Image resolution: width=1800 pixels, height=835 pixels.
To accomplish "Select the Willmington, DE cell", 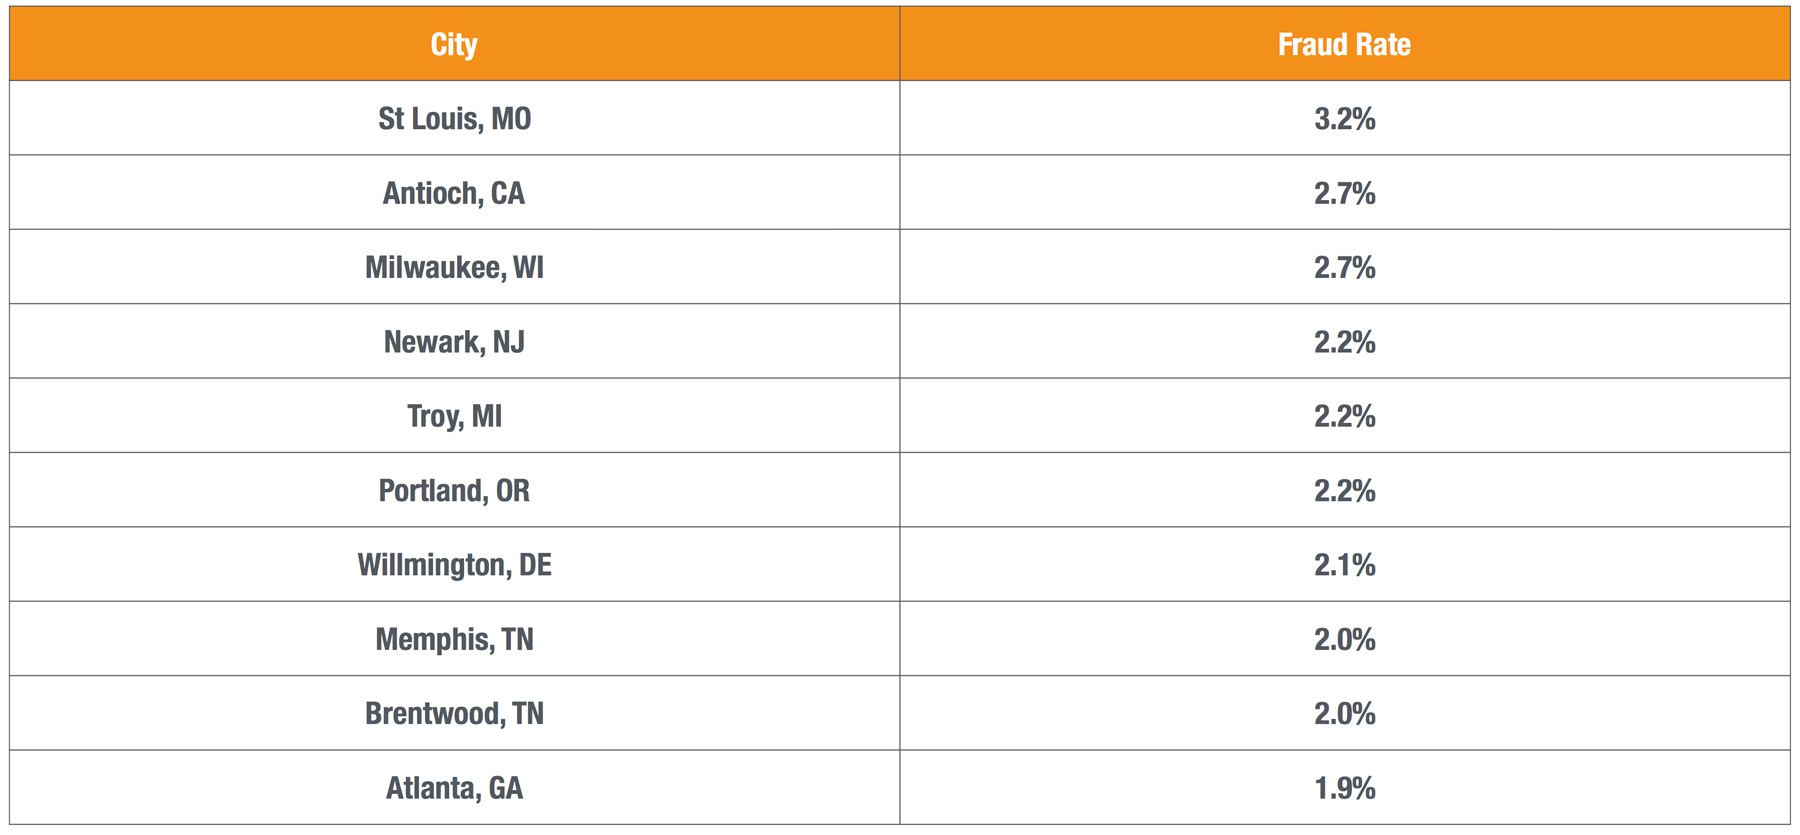I will [x=454, y=564].
